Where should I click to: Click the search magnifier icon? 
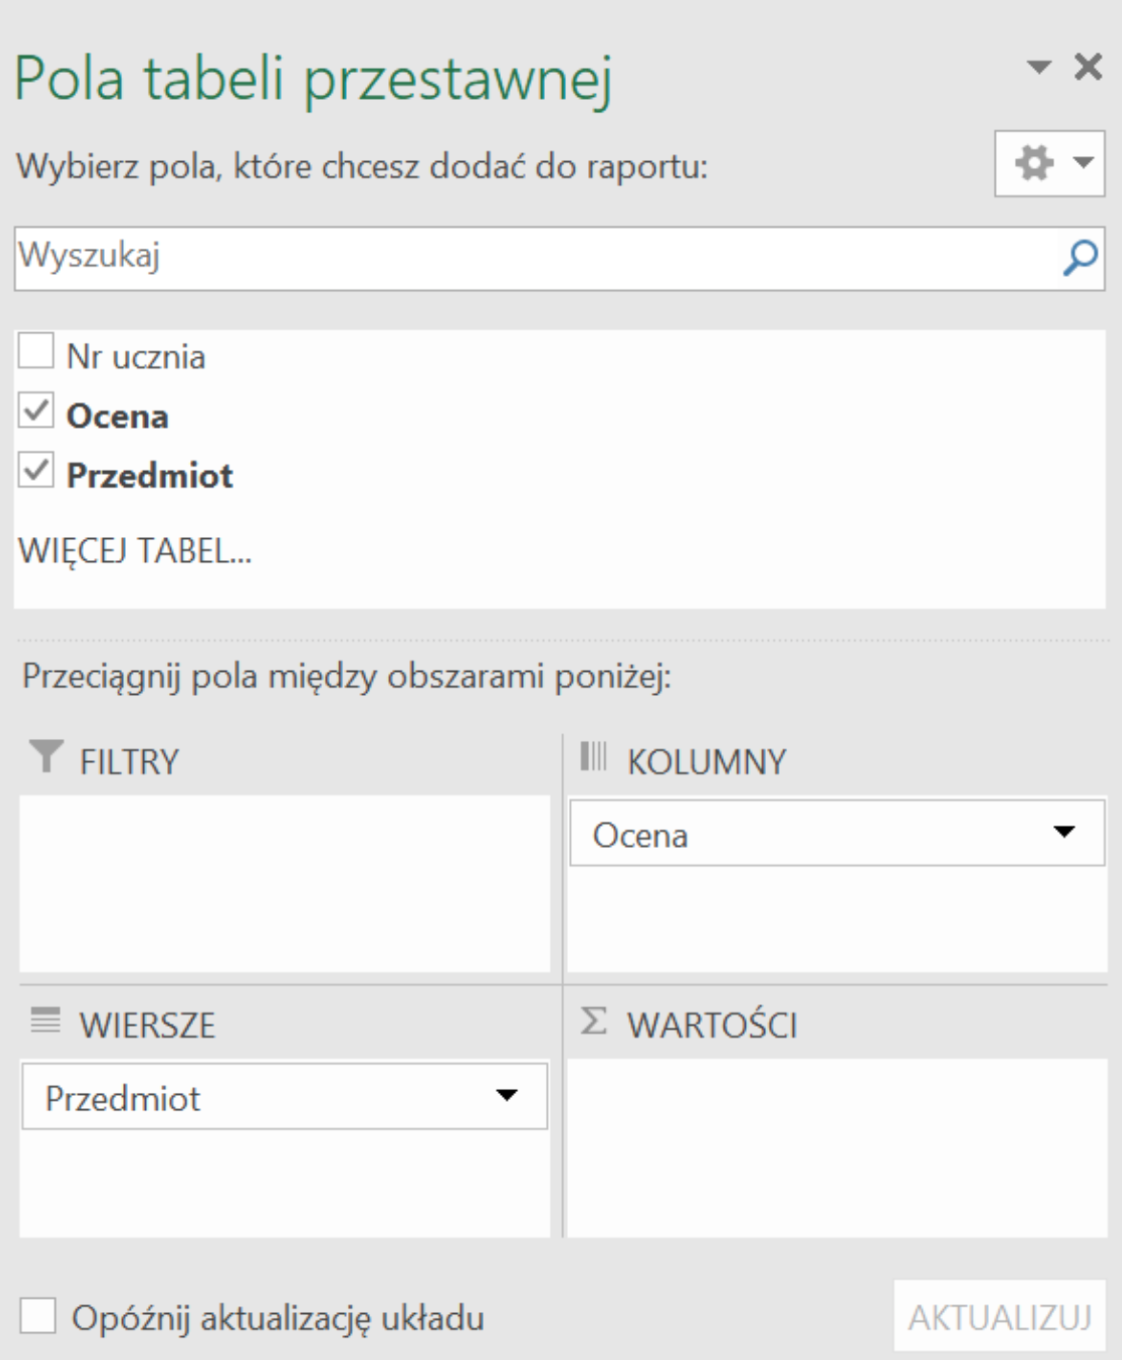click(1078, 258)
